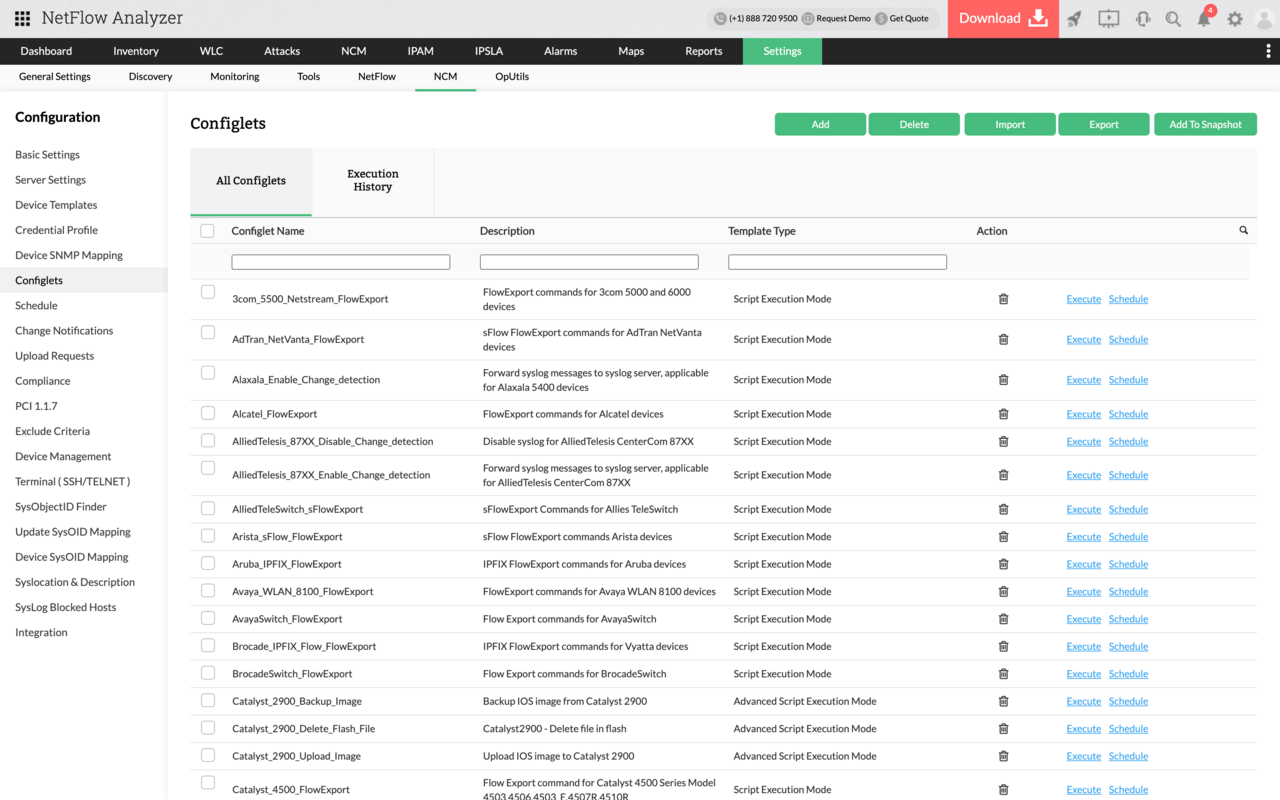Viewport: 1280px width, 800px height.
Task: Check the Arista_sFlow_FlowExport checkbox
Action: pyautogui.click(x=208, y=536)
